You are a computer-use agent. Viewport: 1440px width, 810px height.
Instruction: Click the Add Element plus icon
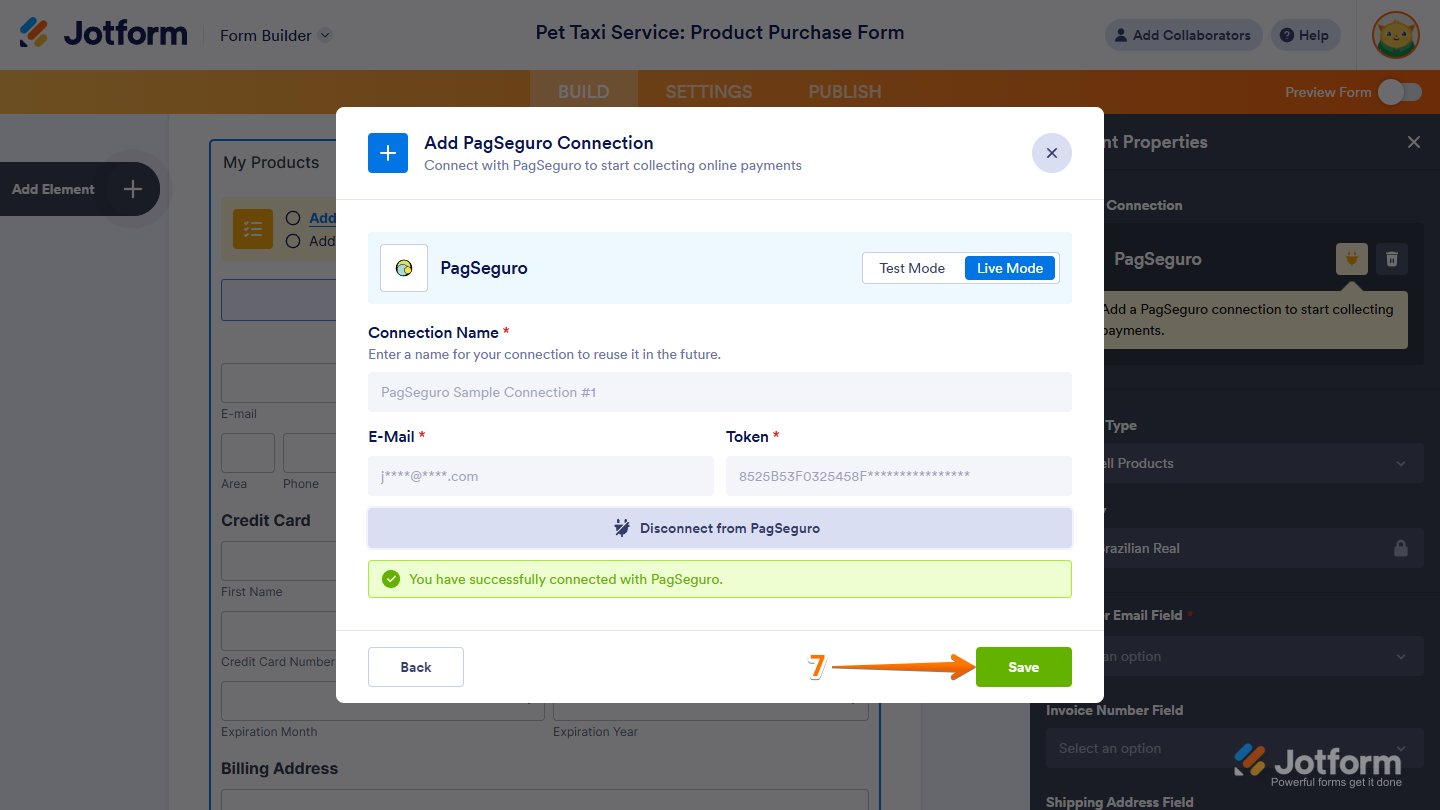point(133,189)
